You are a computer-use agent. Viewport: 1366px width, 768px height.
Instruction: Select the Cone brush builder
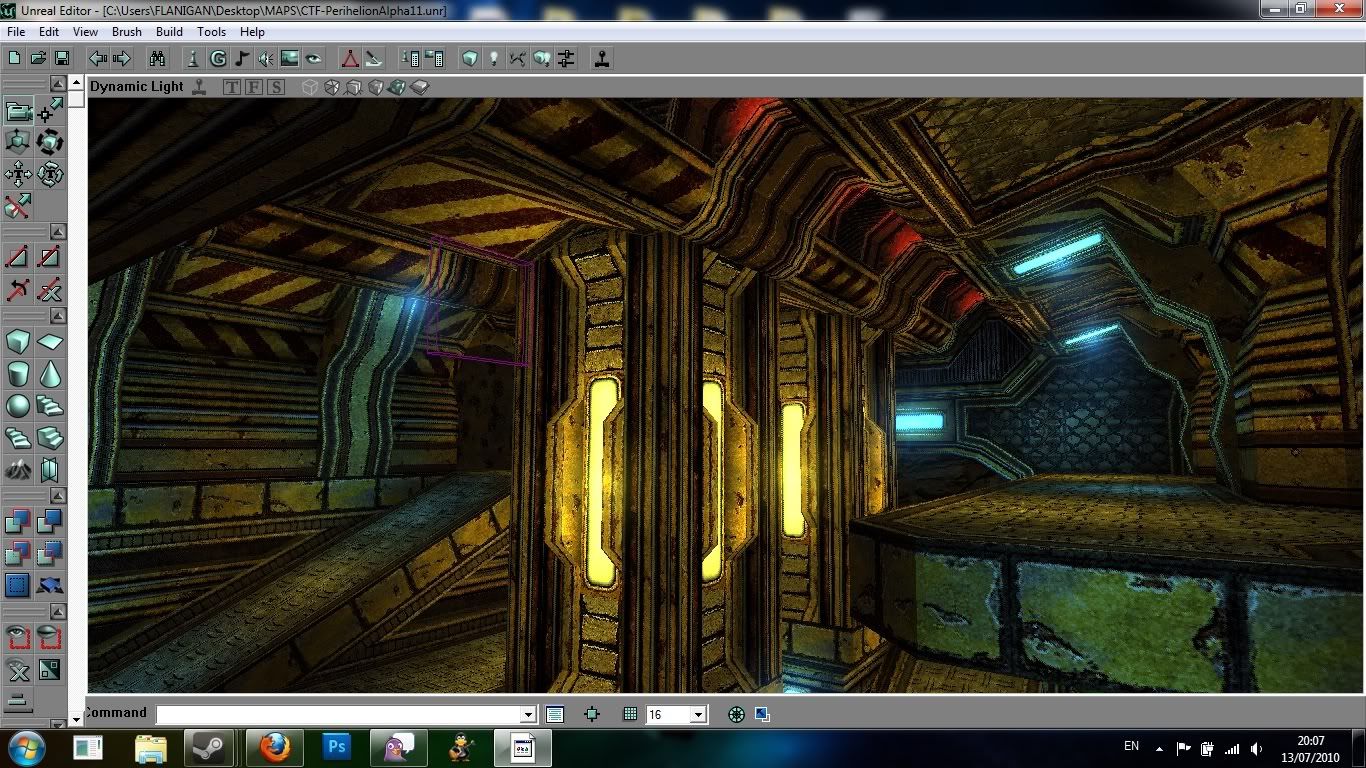(x=49, y=374)
